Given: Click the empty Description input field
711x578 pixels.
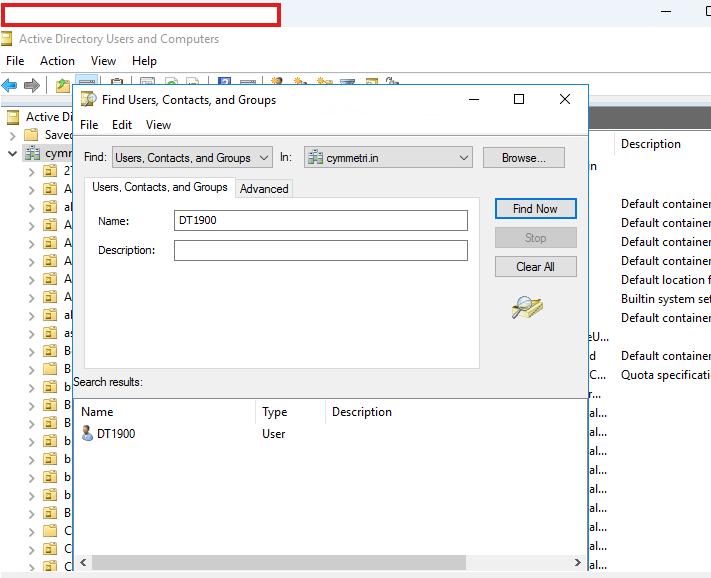Looking at the screenshot, I should point(321,250).
